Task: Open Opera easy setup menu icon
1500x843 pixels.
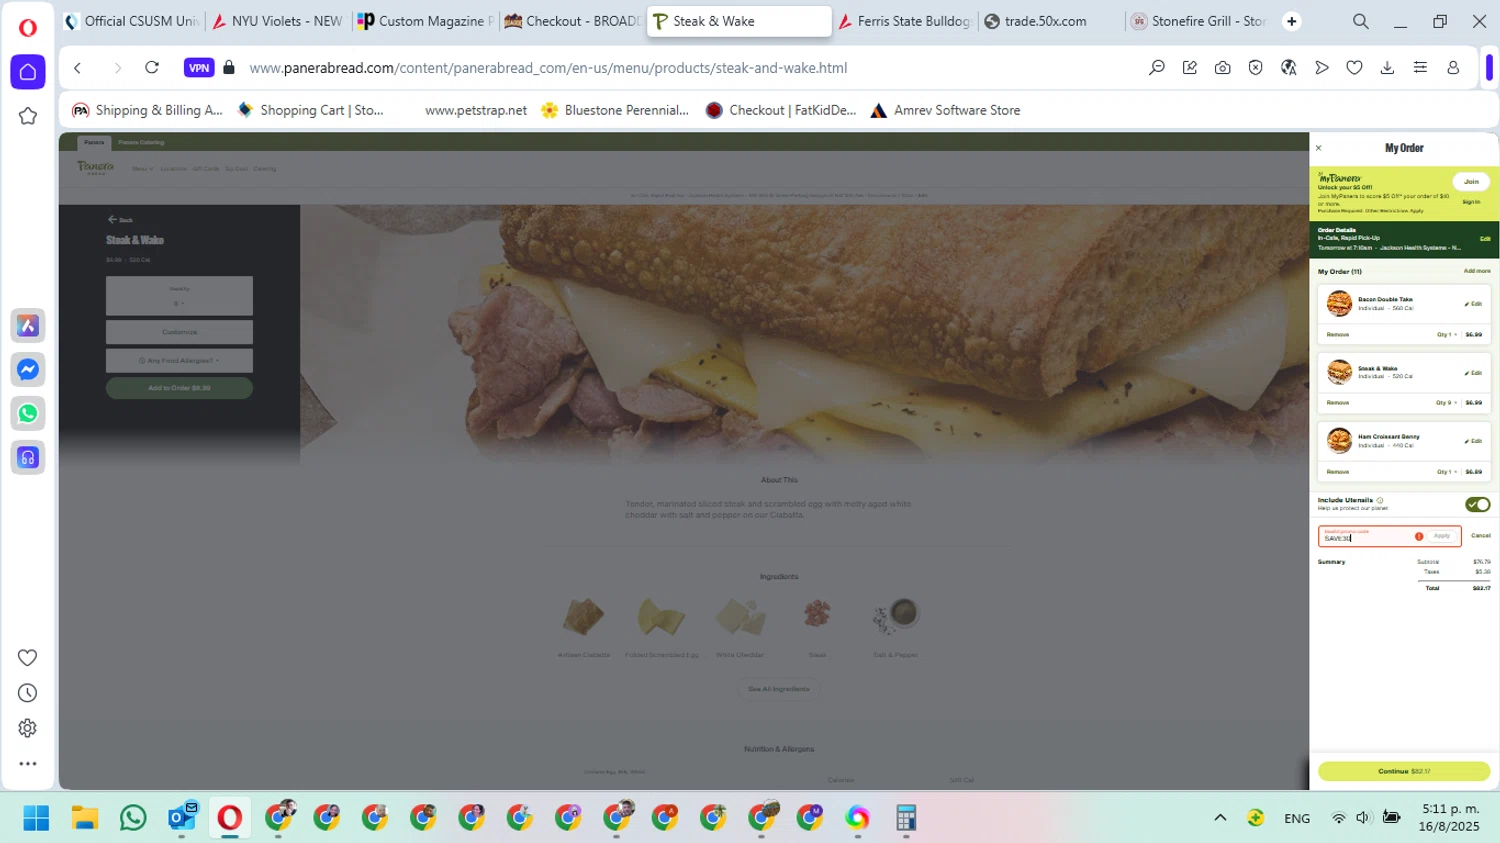Action: coord(1420,68)
